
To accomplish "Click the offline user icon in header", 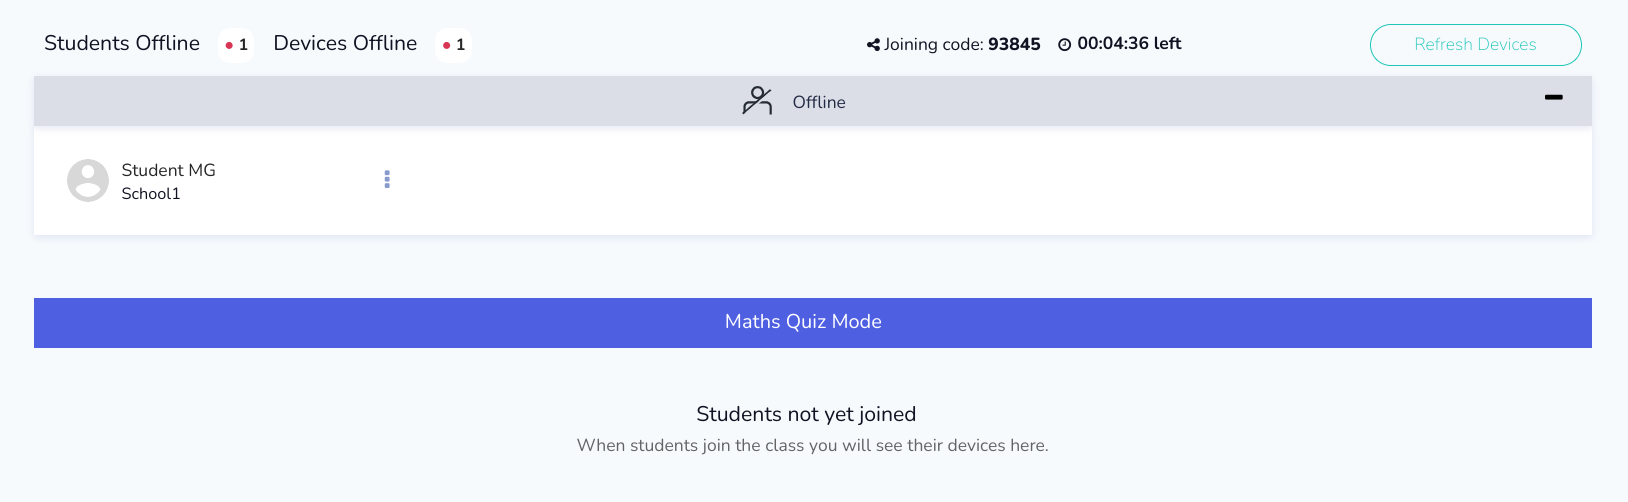I will point(757,100).
